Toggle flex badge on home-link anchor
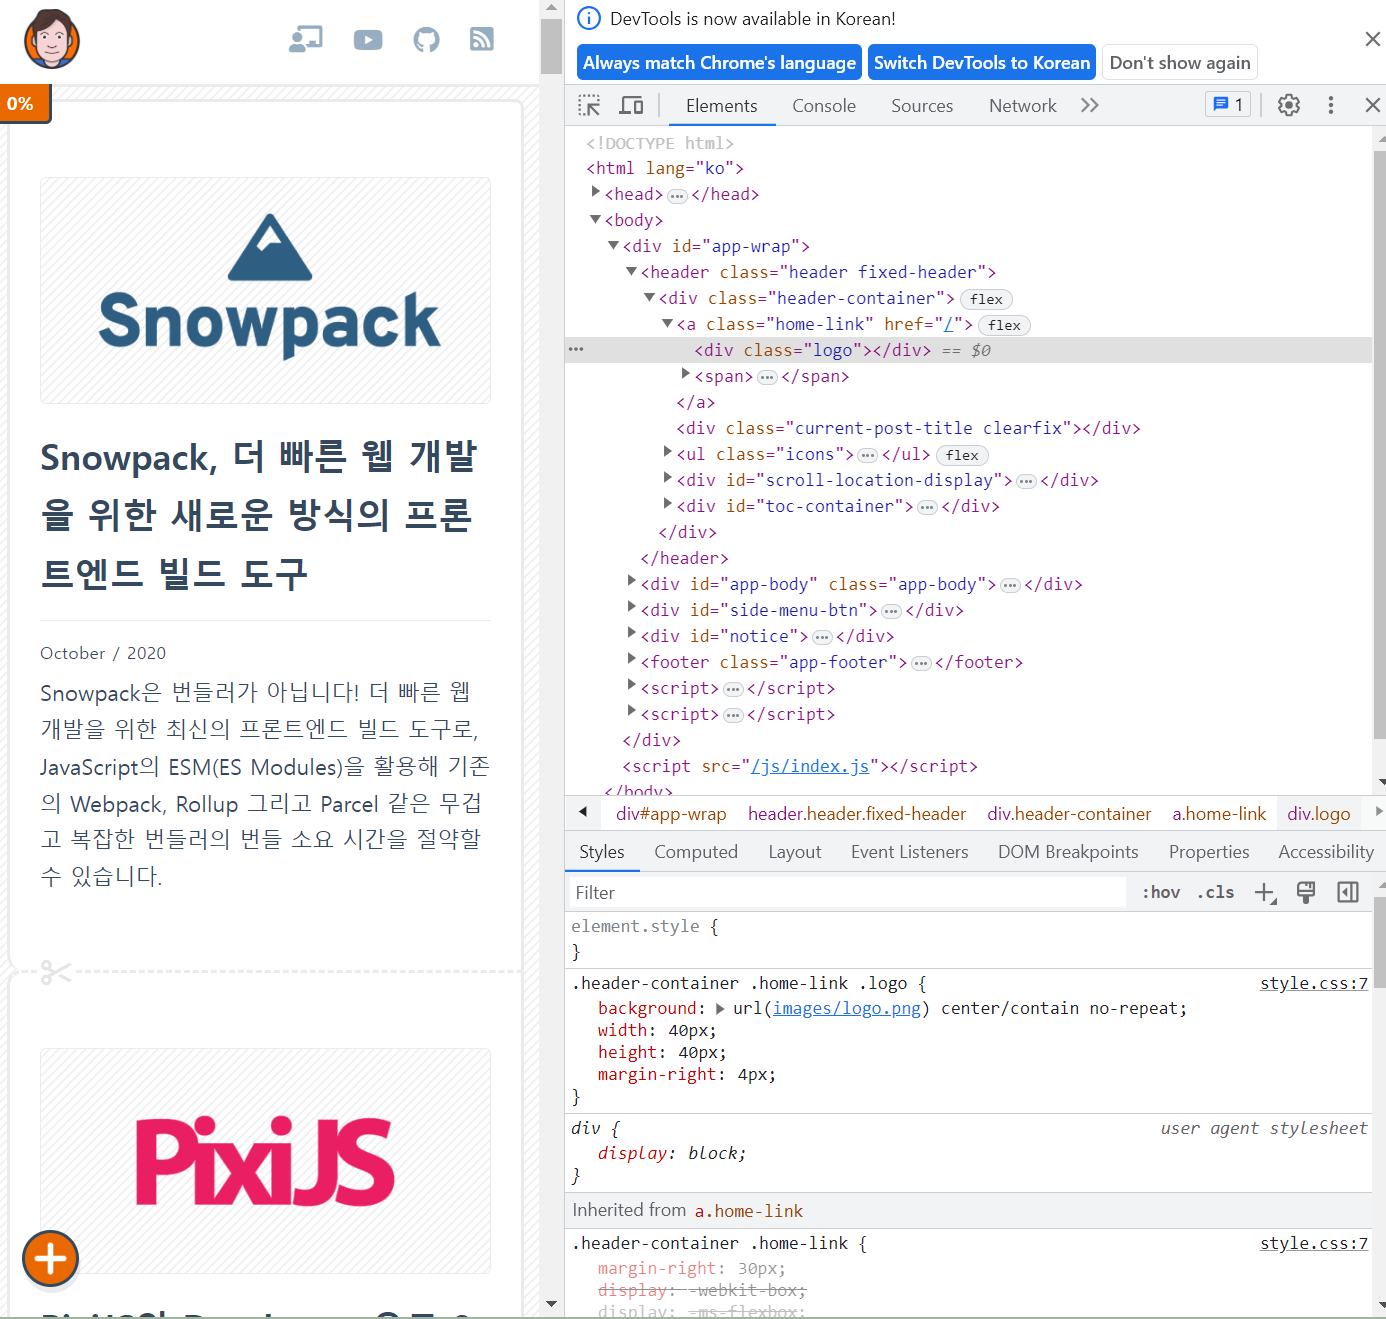This screenshot has width=1386, height=1319. [x=1004, y=325]
